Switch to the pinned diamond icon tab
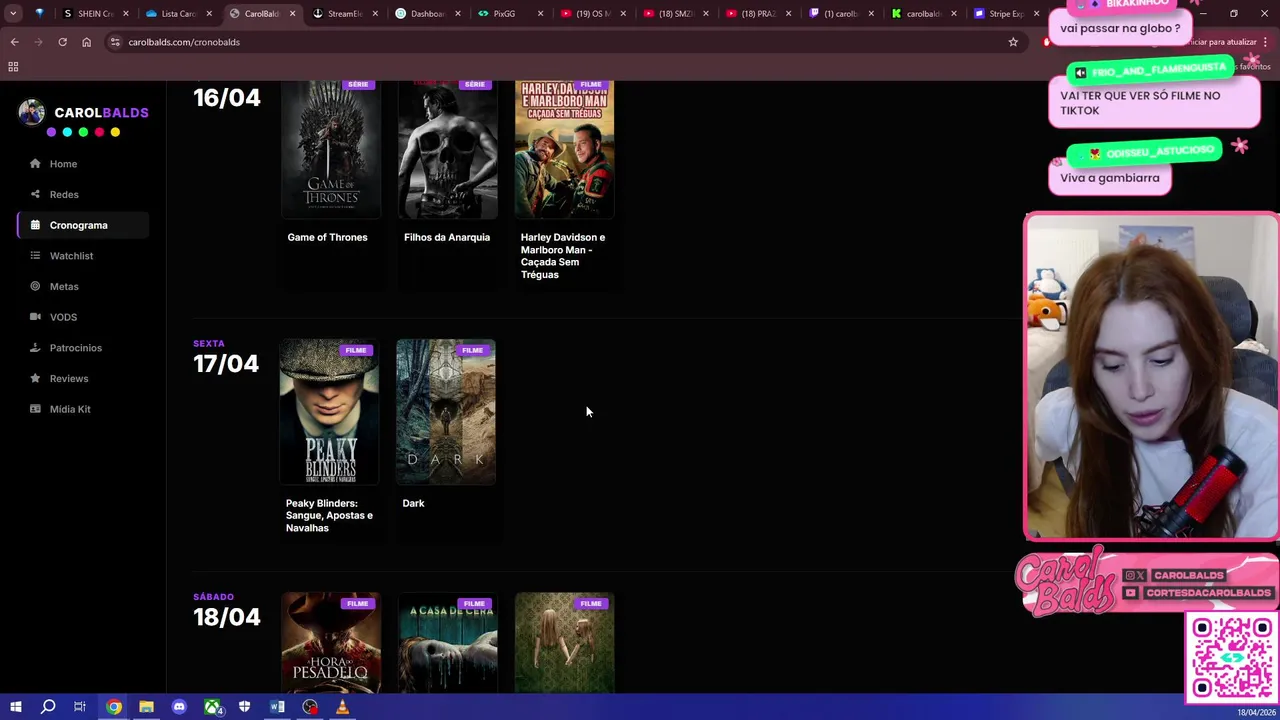The width and height of the screenshot is (1280, 720). 39,13
